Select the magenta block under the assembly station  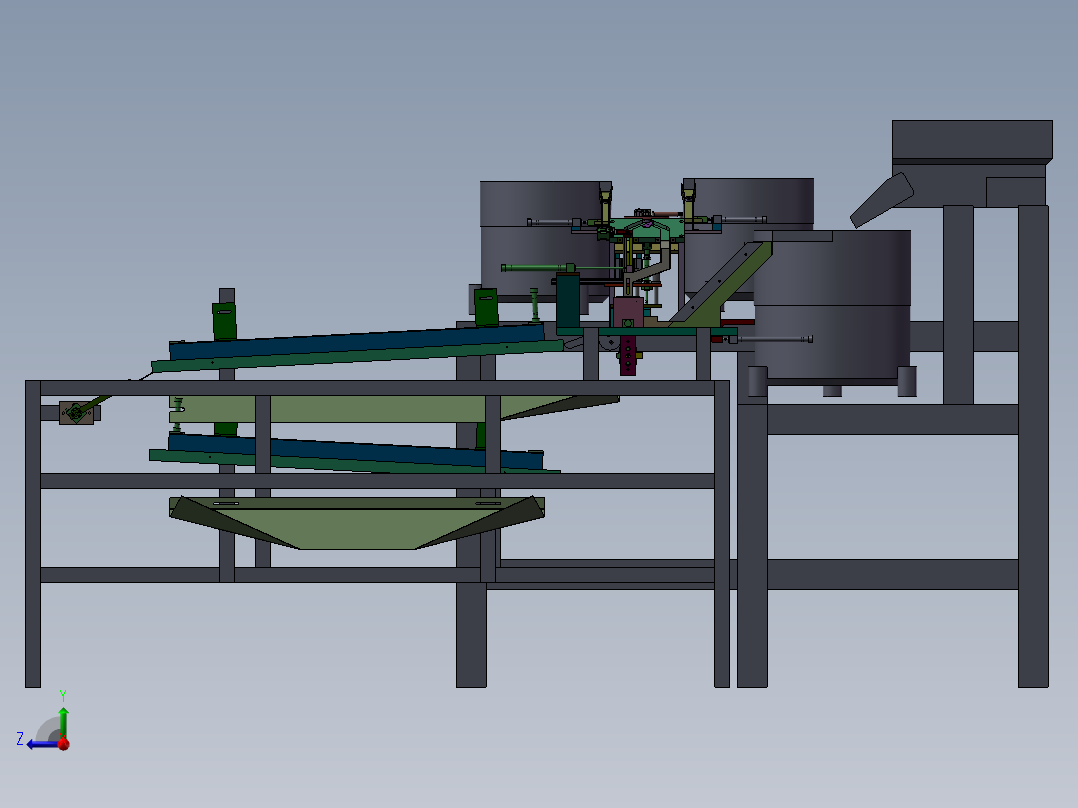(628, 355)
